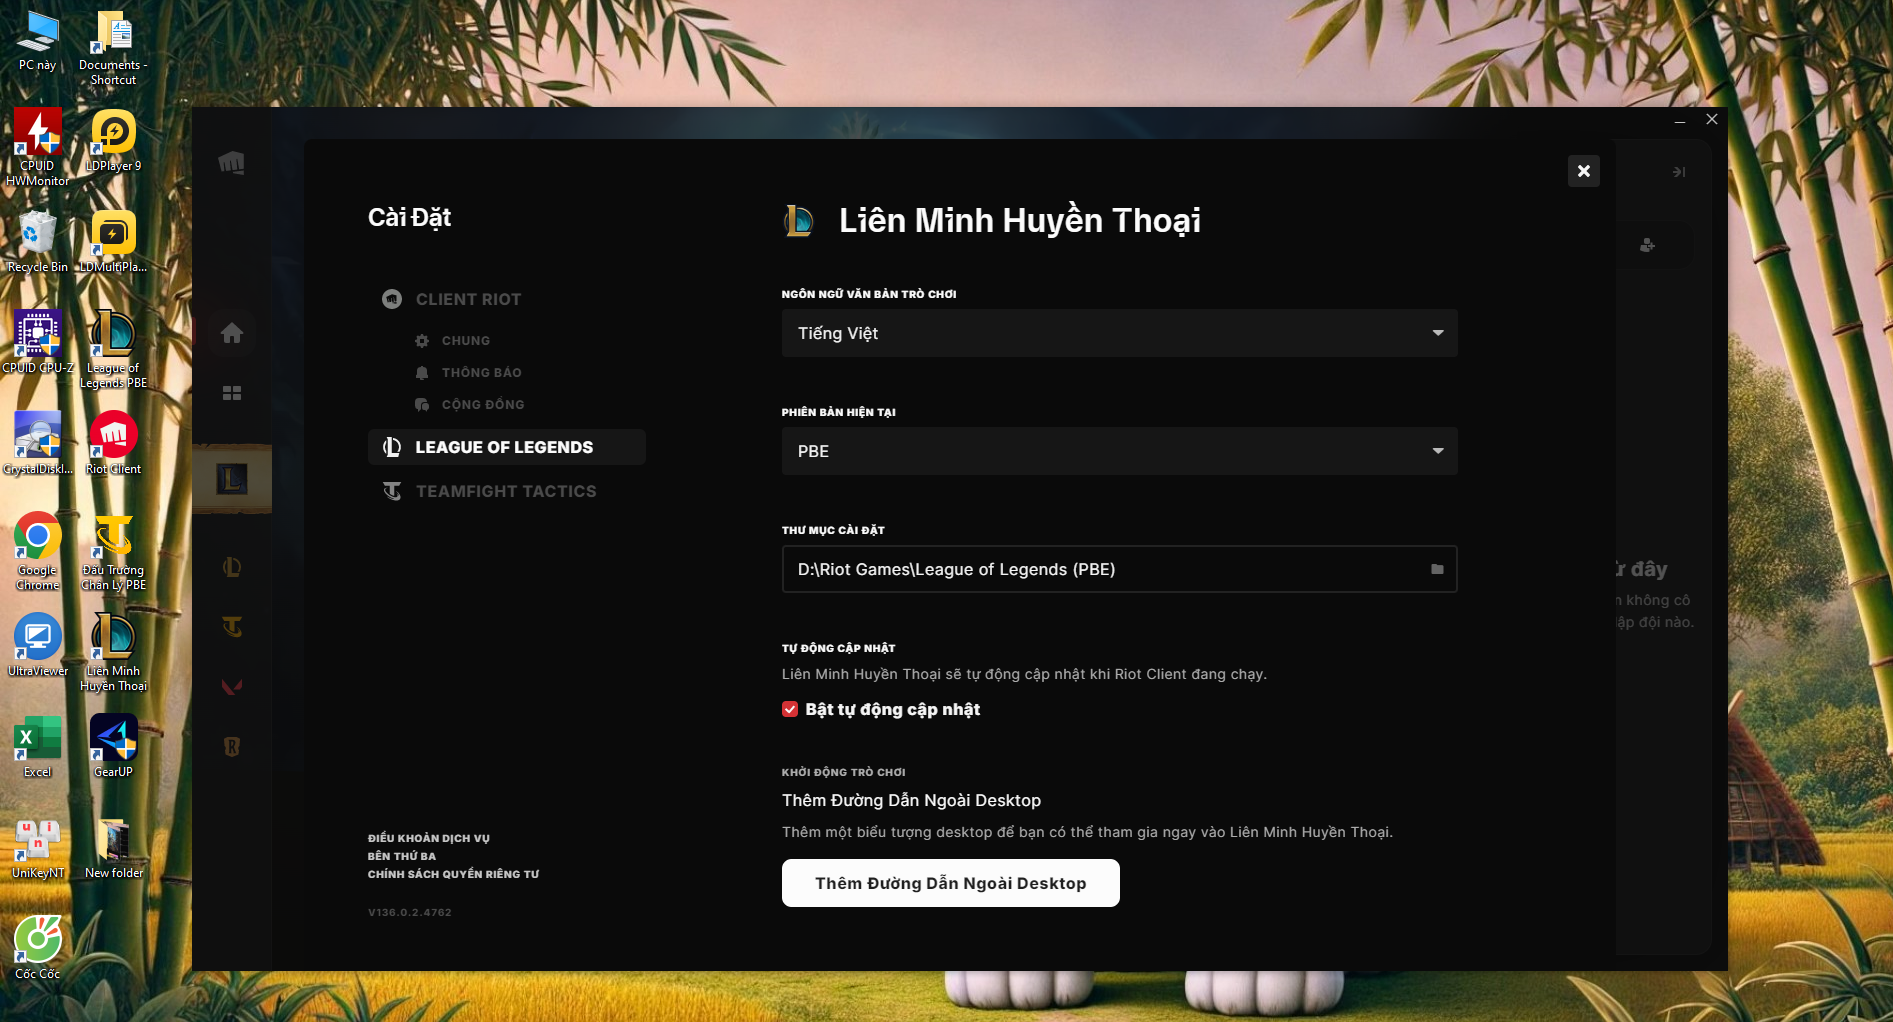The image size is (1893, 1022).
Task: Browse install folder via folder icon
Action: tap(1437, 569)
